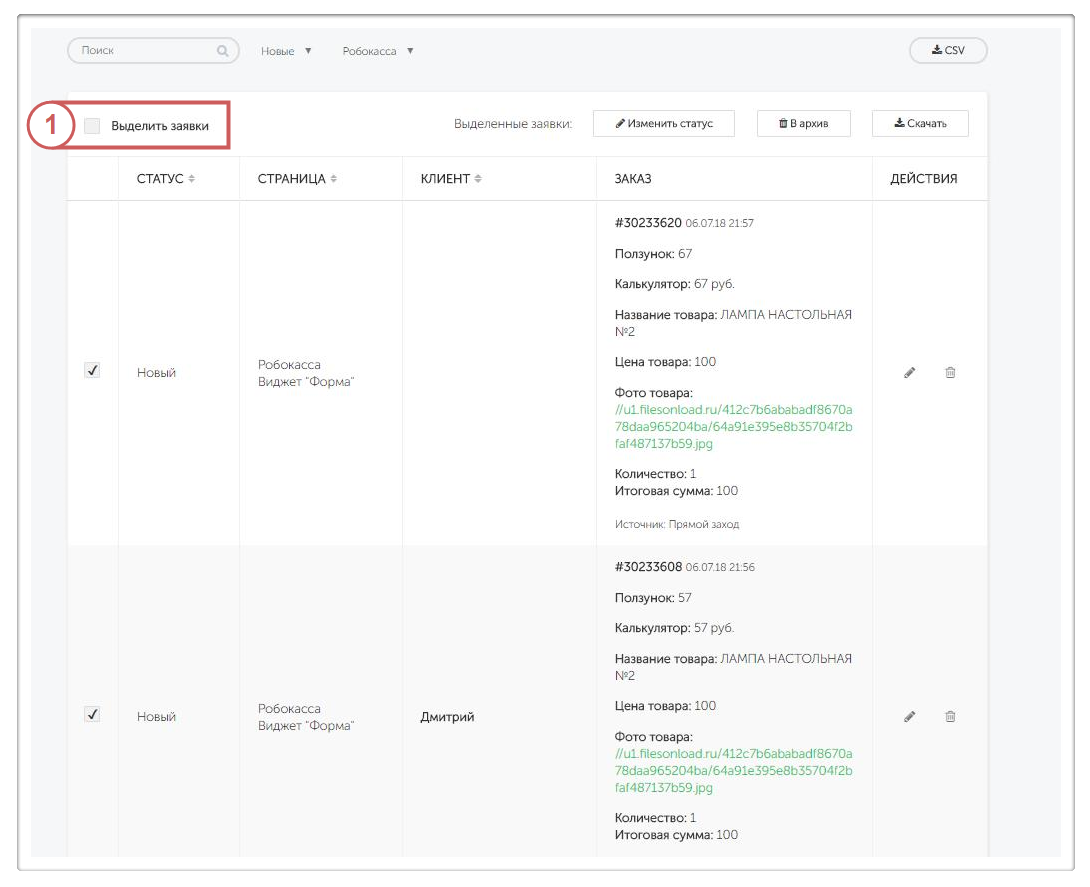Move selected orders with В архив button
This screenshot has width=1090, height=887.
pyautogui.click(x=803, y=124)
